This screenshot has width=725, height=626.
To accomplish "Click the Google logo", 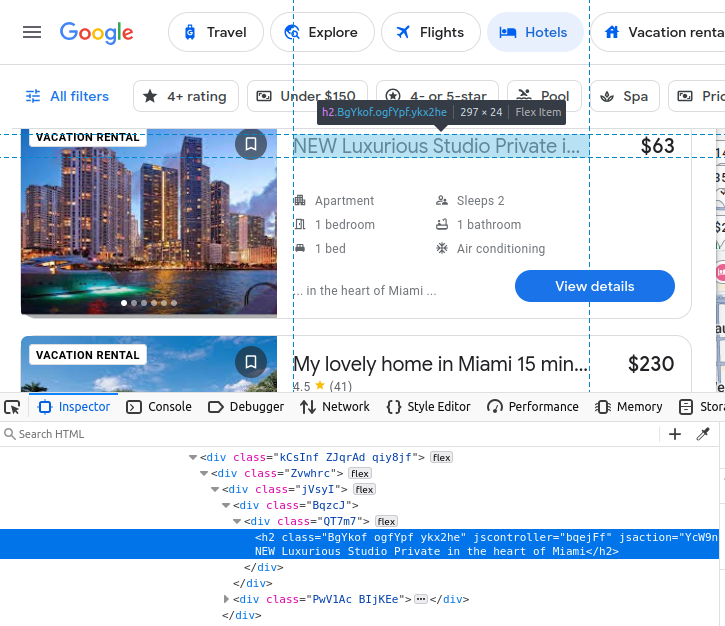I will [x=96, y=32].
